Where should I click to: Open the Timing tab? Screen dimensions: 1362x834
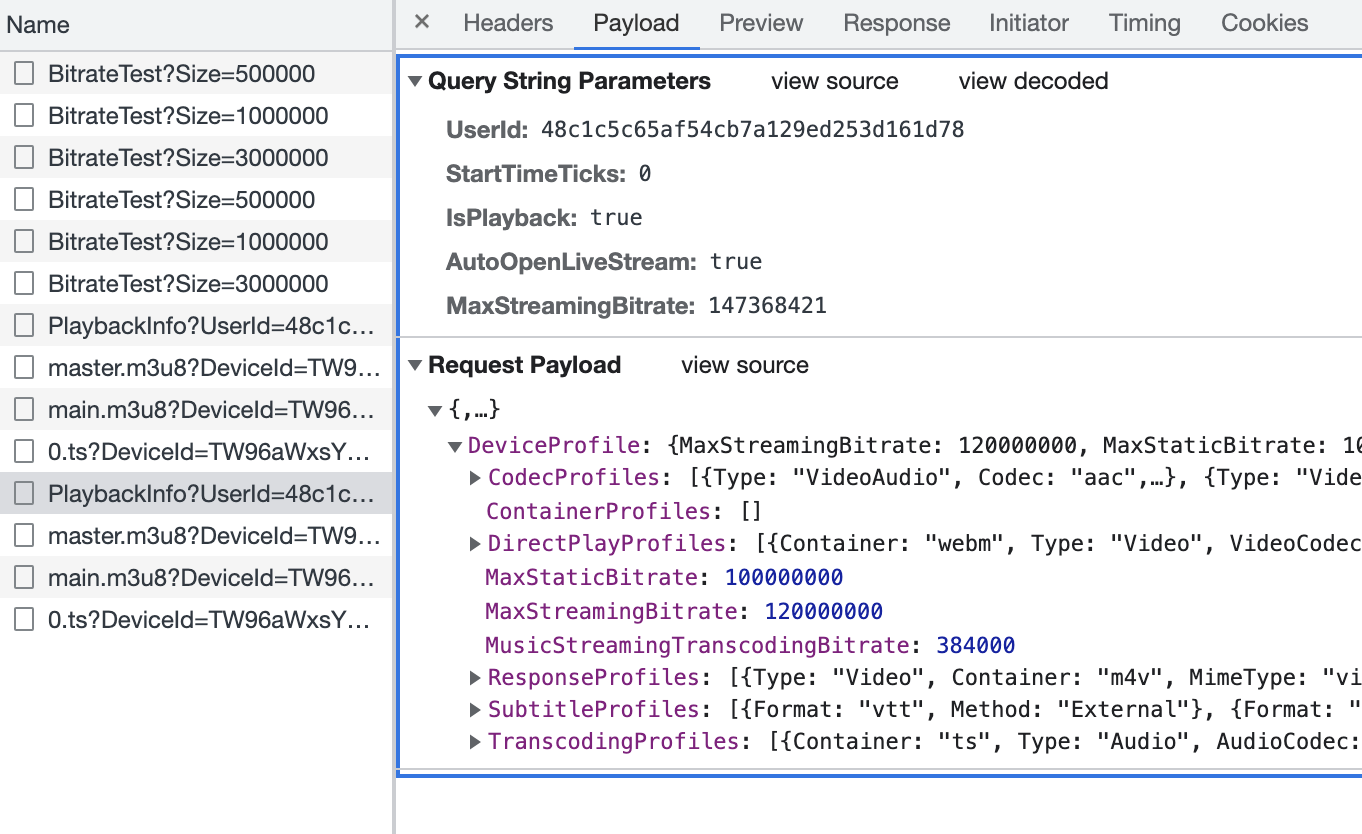click(x=1144, y=22)
